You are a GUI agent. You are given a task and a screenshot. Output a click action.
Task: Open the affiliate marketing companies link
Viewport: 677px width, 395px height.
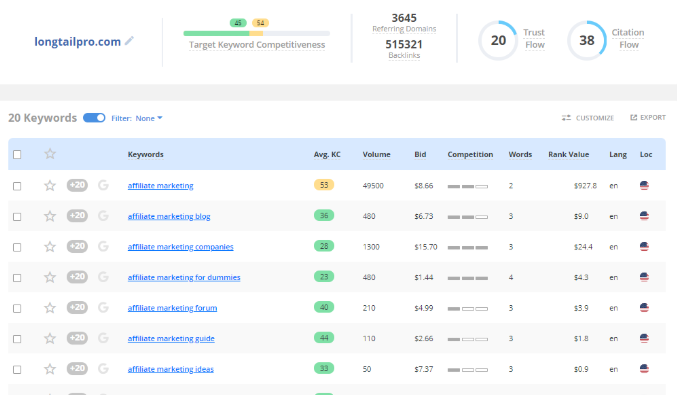tap(180, 247)
